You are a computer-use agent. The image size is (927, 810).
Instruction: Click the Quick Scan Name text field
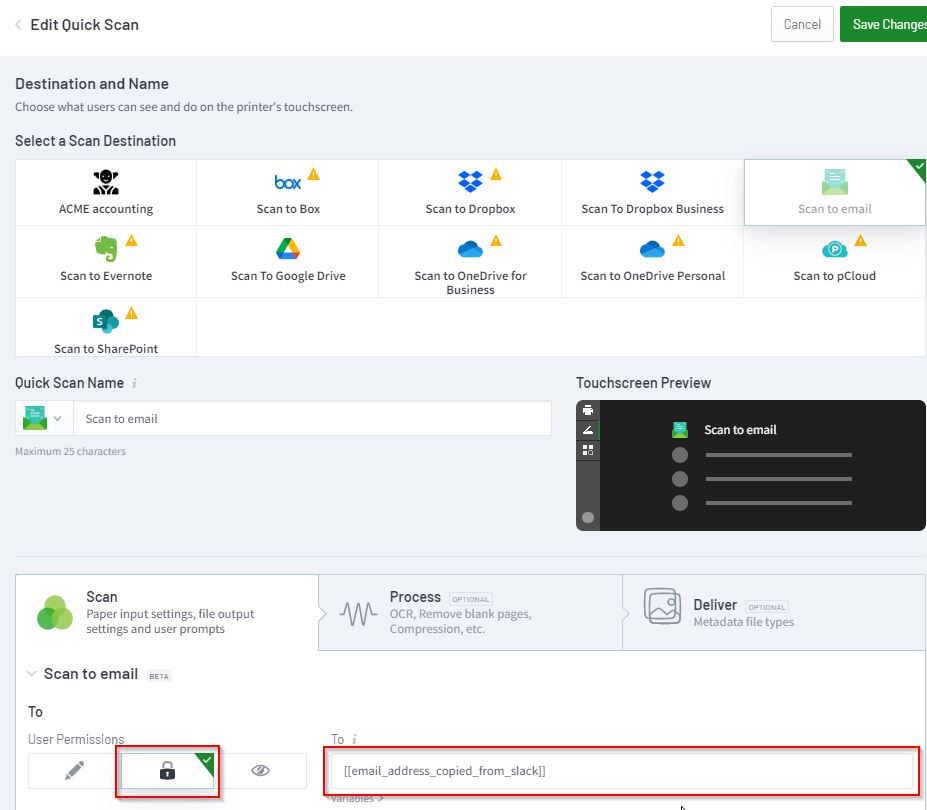point(312,419)
